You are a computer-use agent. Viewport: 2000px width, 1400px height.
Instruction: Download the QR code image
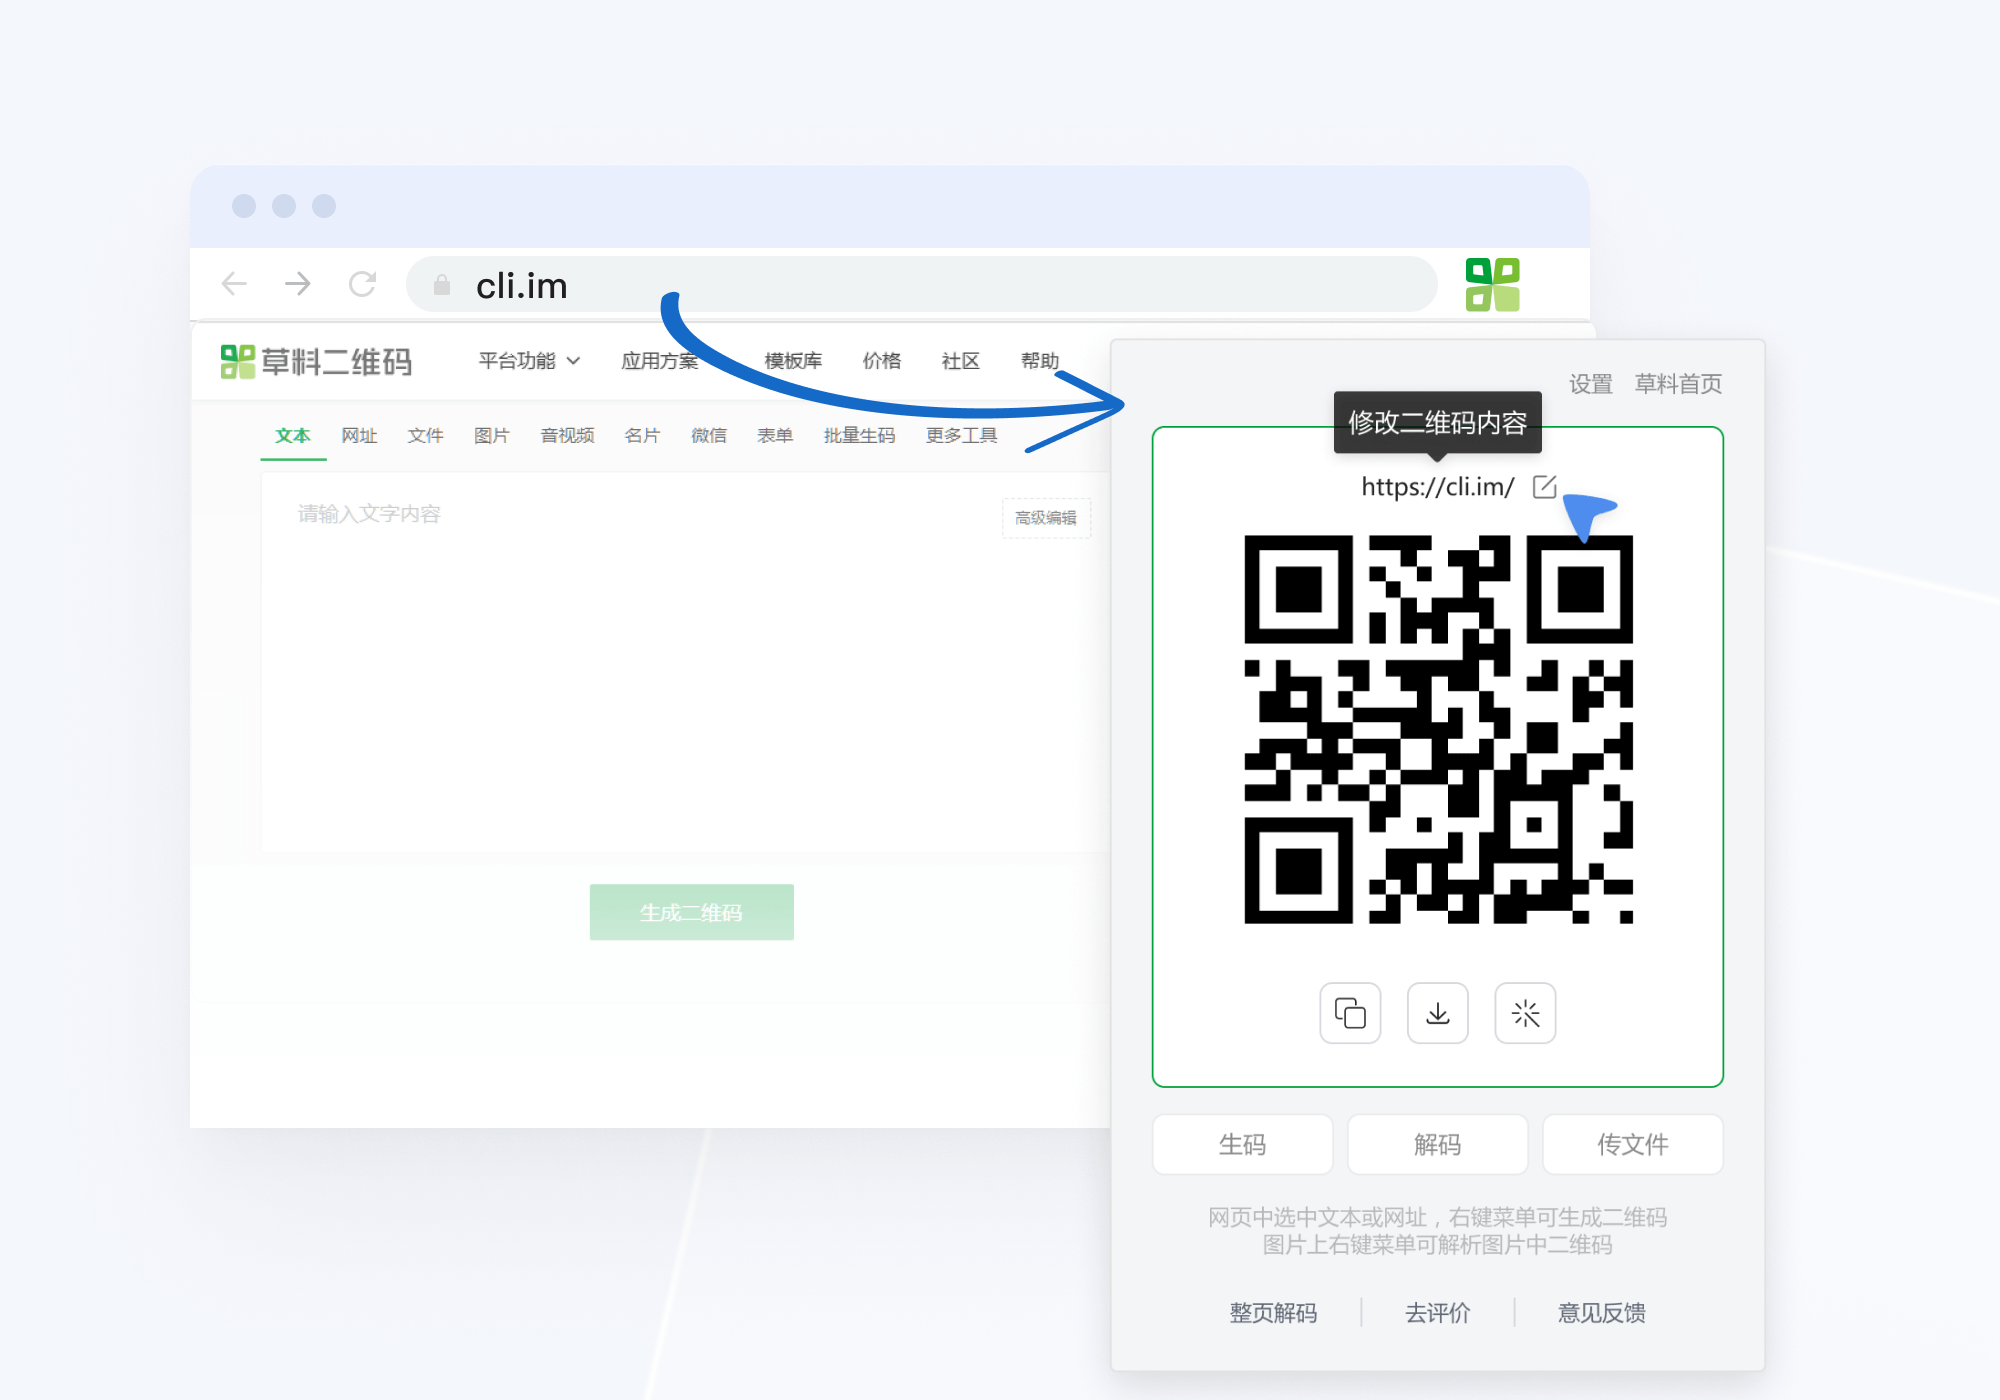pyautogui.click(x=1437, y=1013)
